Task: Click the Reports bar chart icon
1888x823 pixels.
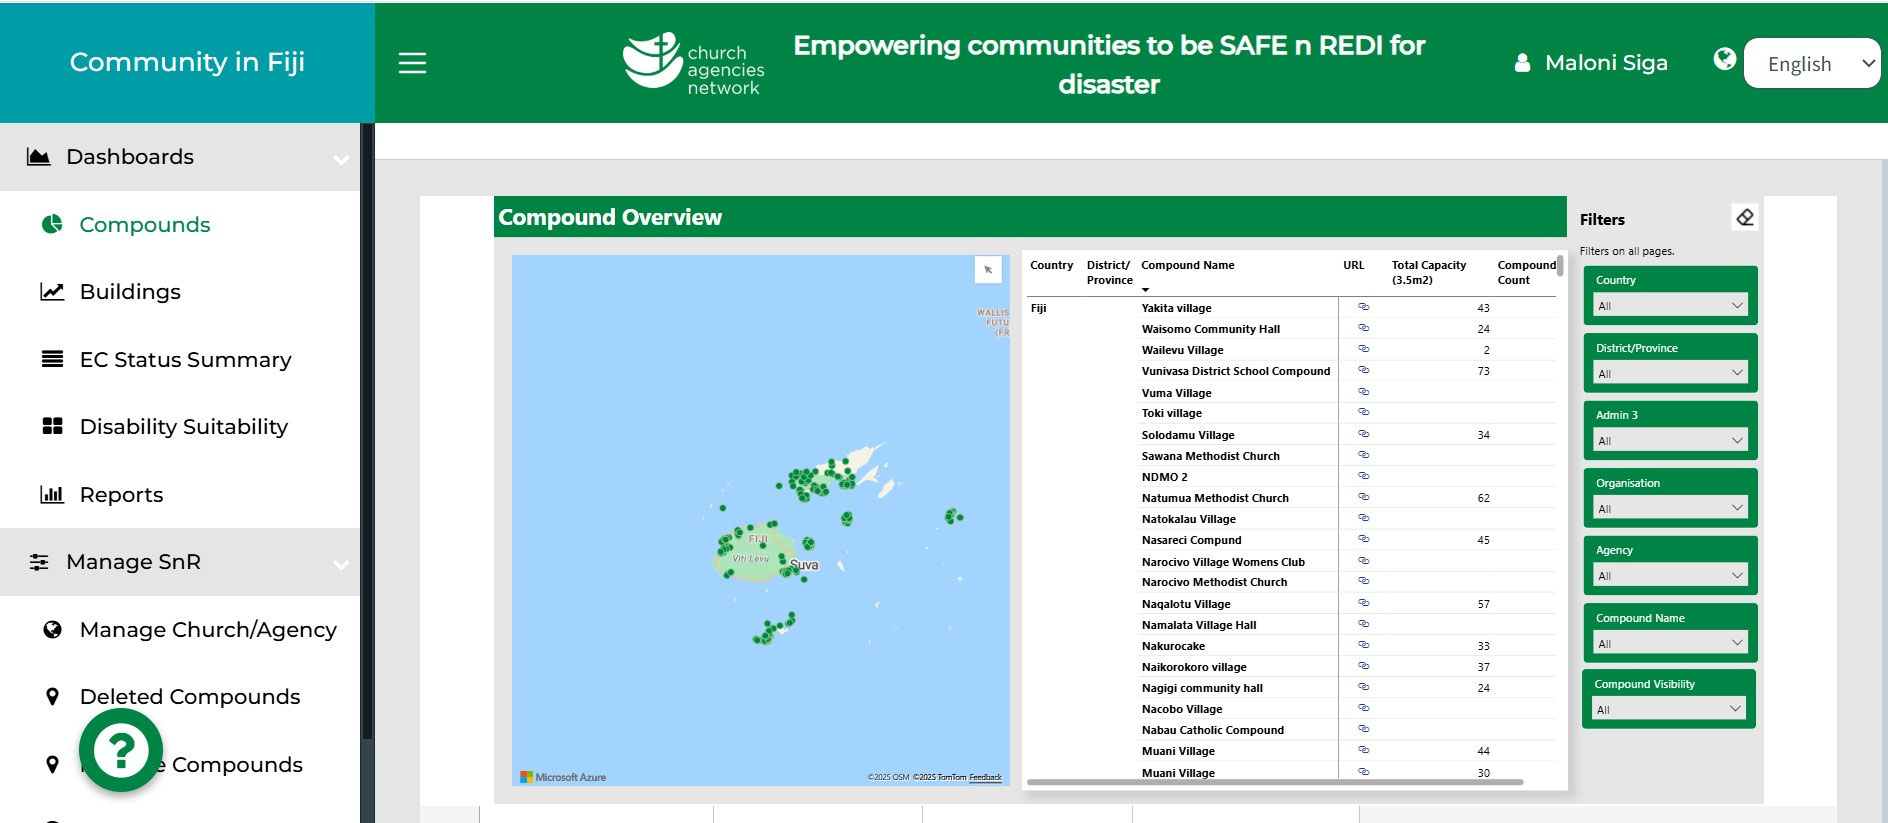Action: (52, 494)
